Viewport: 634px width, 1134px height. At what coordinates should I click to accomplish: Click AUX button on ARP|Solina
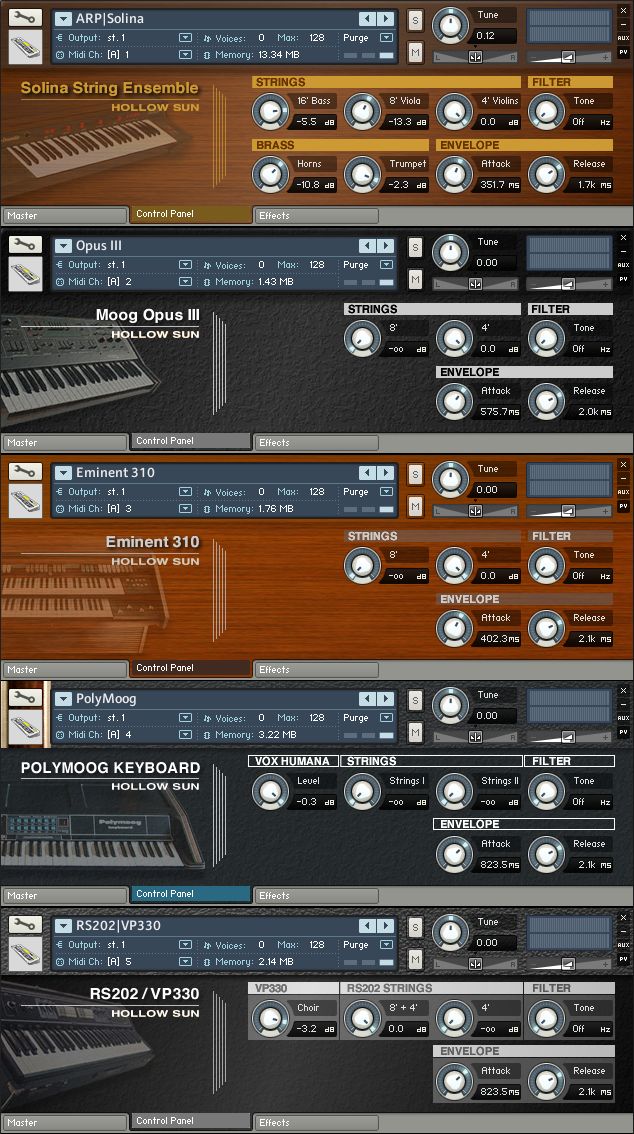[x=623, y=38]
